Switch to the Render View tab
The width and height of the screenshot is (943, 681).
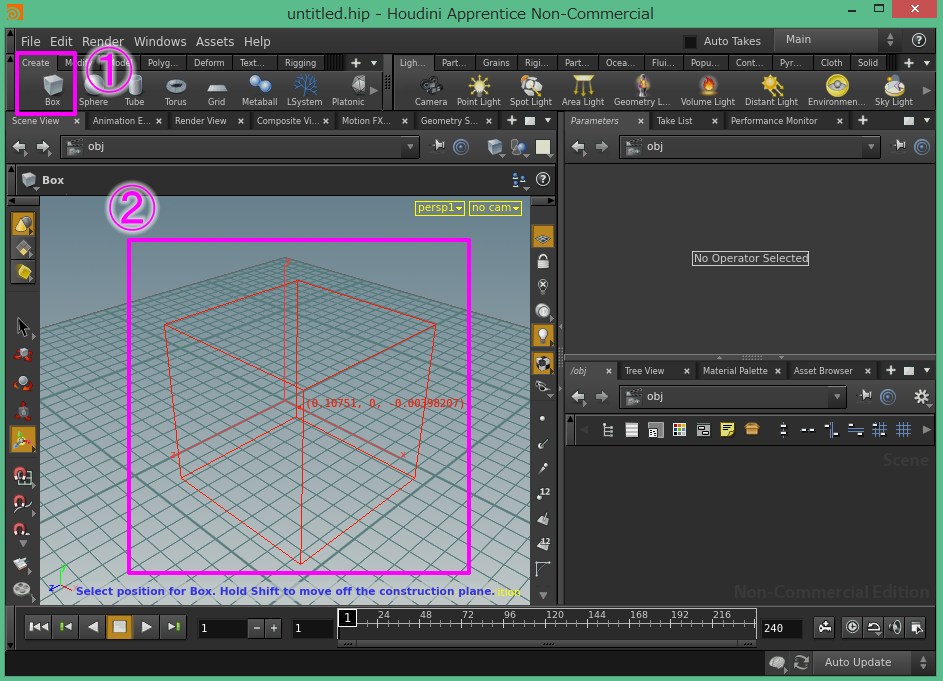[x=201, y=121]
